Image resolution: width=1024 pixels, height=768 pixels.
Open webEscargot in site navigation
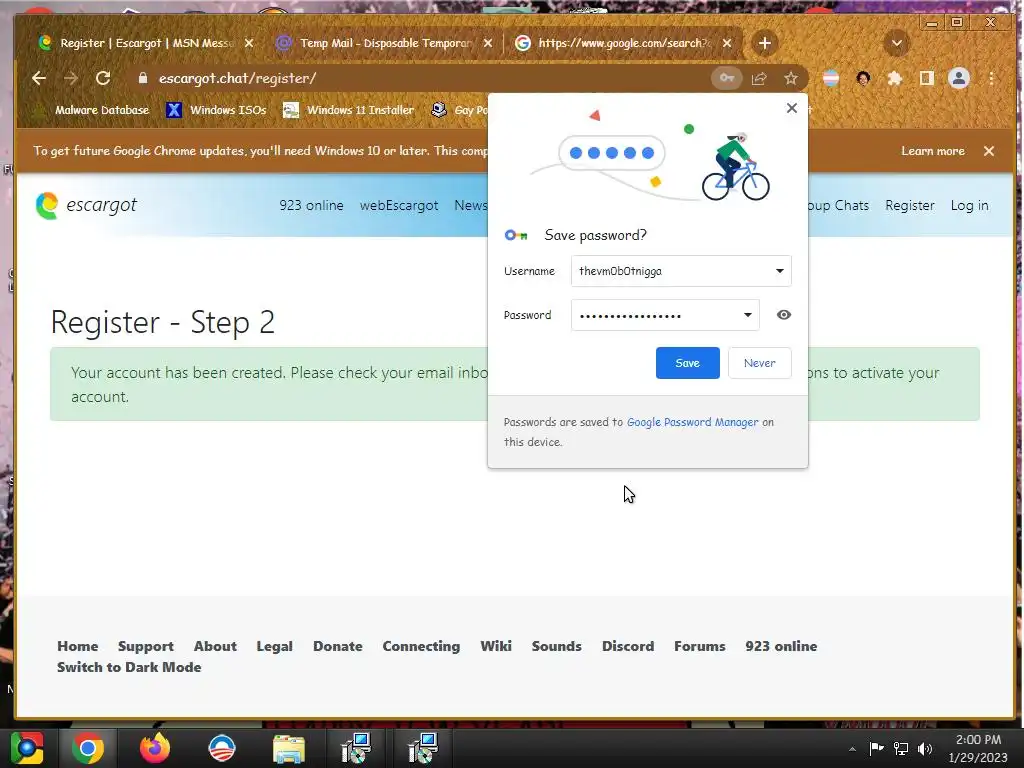[399, 205]
